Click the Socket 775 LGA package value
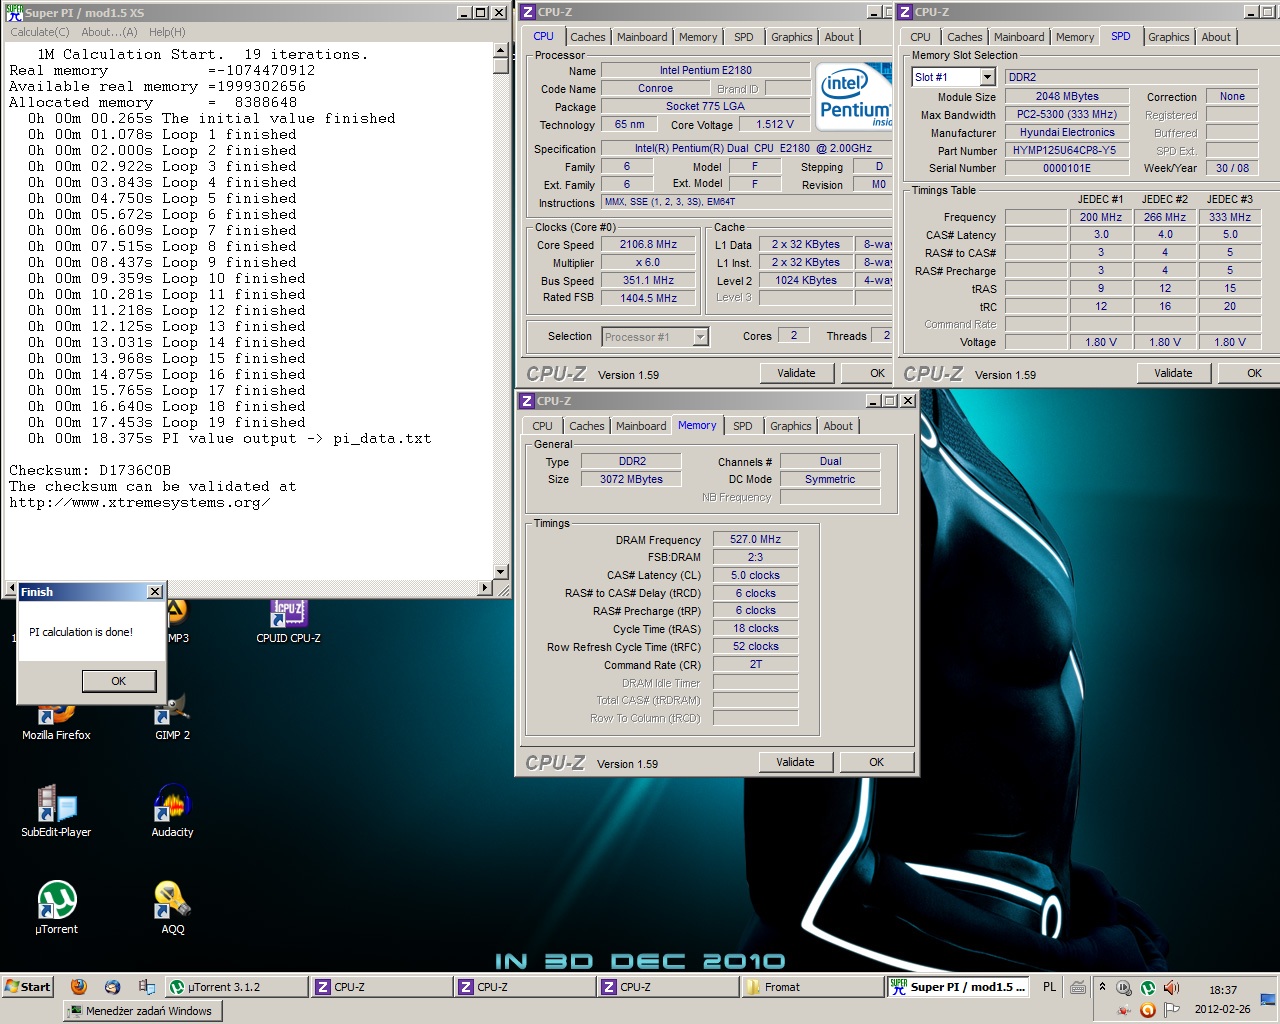The image size is (1280, 1024). tap(706, 106)
